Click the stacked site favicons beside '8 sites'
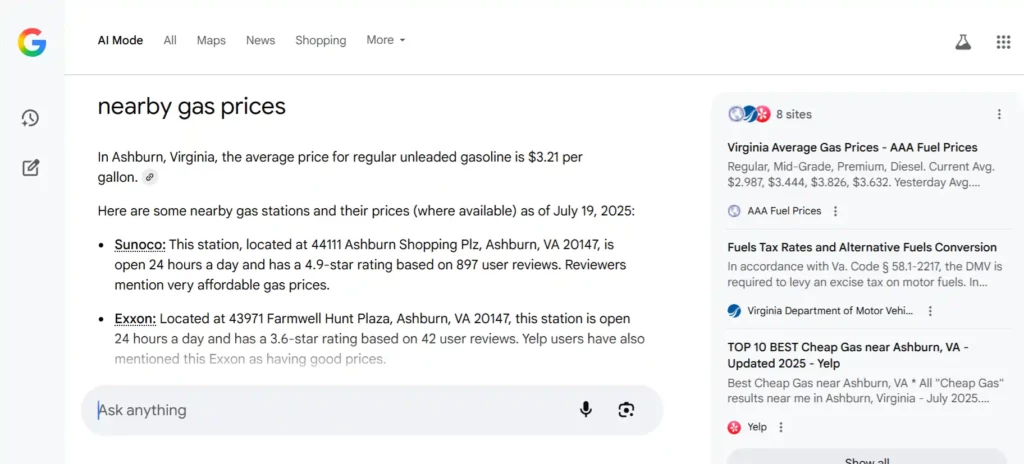This screenshot has width=1024, height=464. coord(749,114)
